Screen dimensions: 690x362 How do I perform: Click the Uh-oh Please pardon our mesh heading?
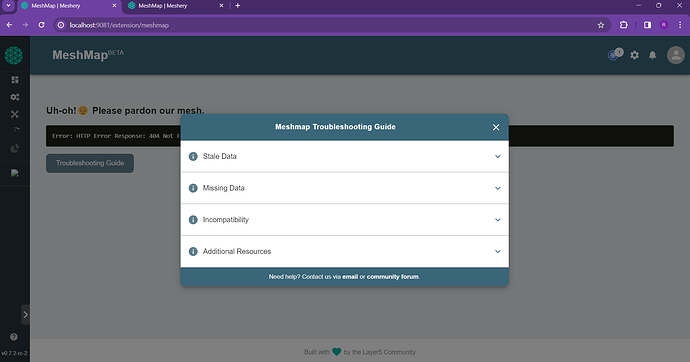pos(125,111)
